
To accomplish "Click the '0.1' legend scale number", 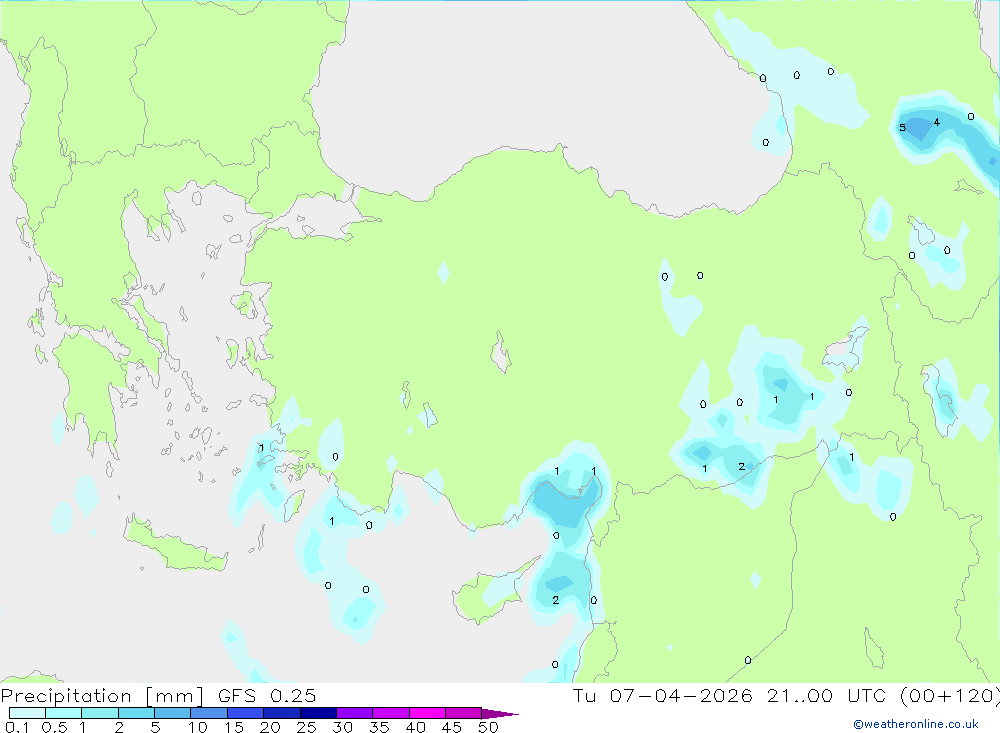I will [x=17, y=727].
